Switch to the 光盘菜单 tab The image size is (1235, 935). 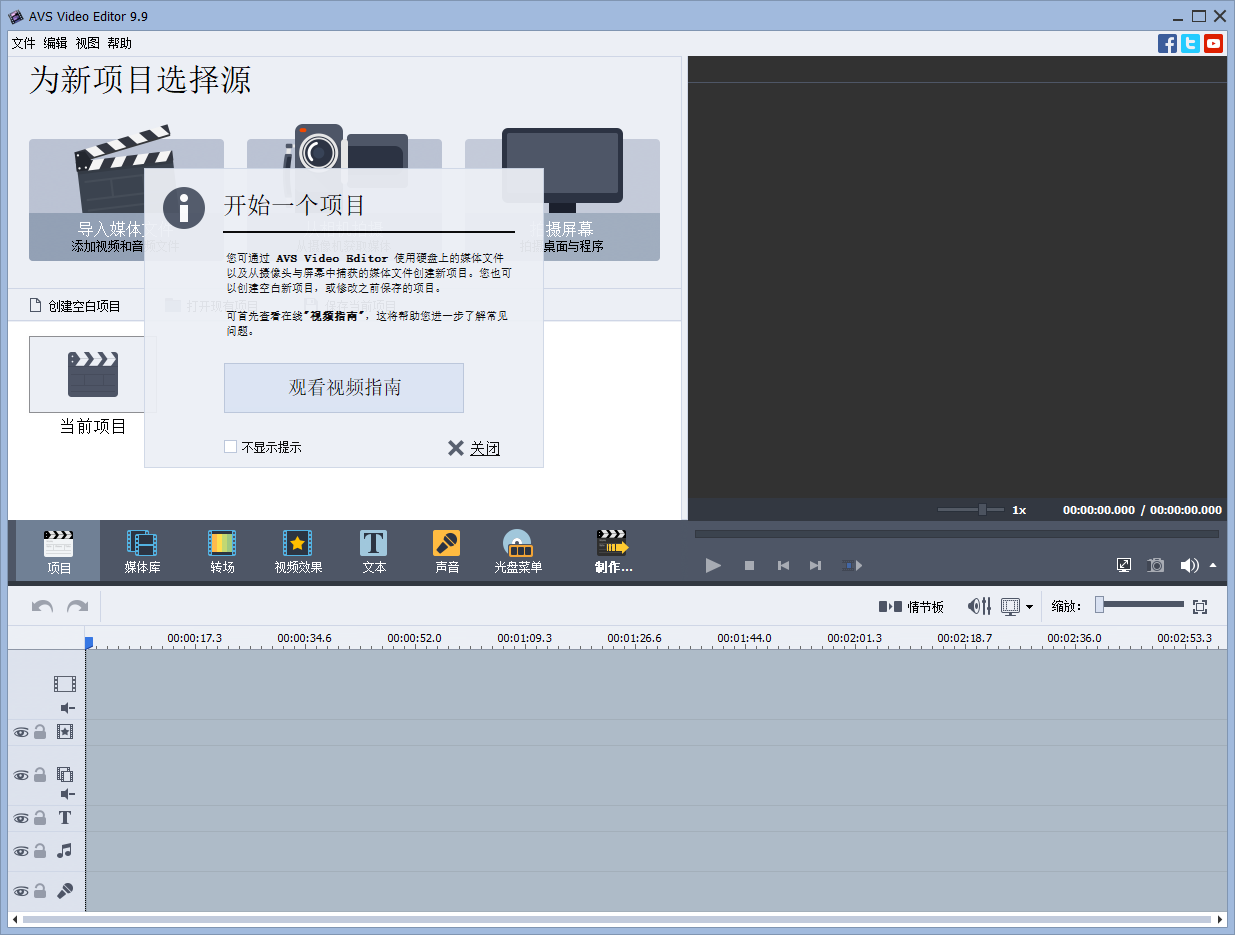click(x=518, y=551)
